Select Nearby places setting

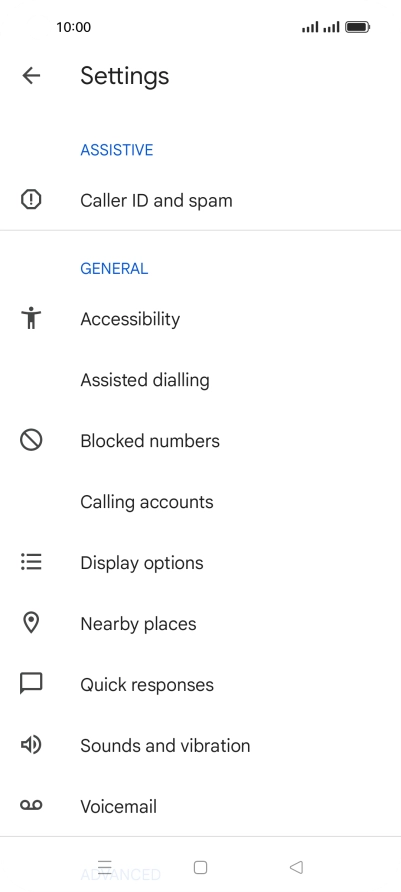click(x=200, y=623)
